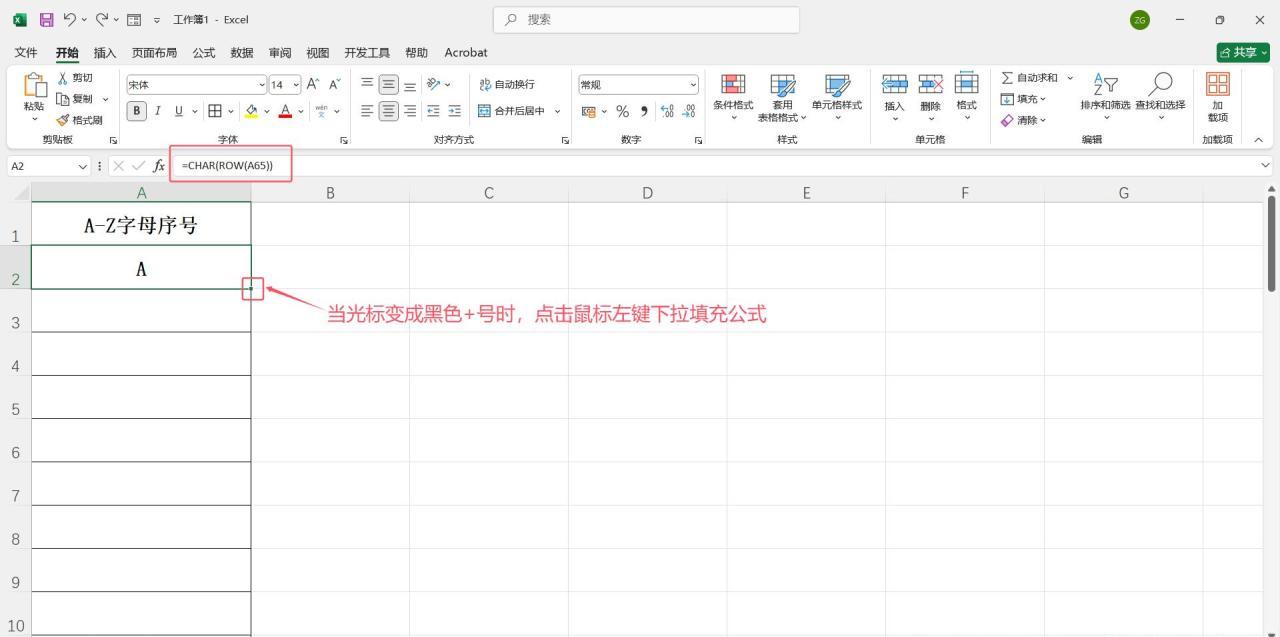Expand the fill color dropdown arrow
Viewport: 1280px width, 637px height.
click(267, 111)
